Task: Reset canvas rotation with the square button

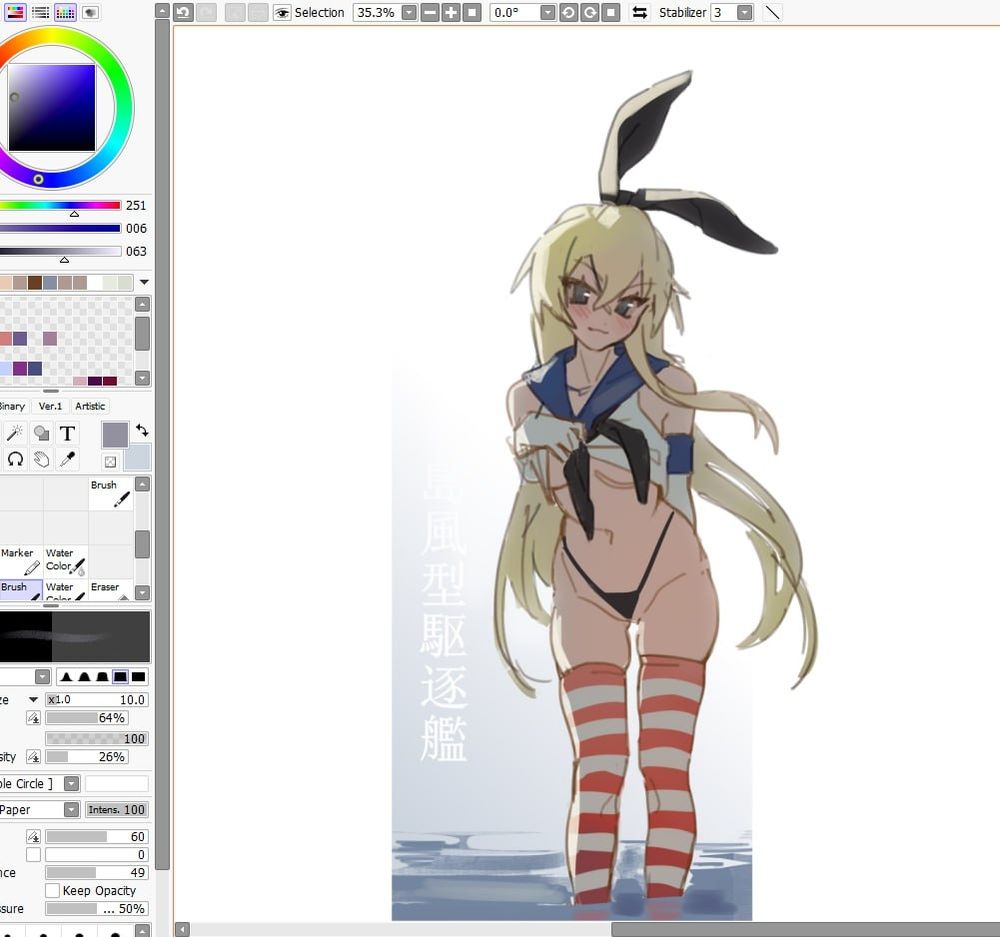Action: (611, 12)
